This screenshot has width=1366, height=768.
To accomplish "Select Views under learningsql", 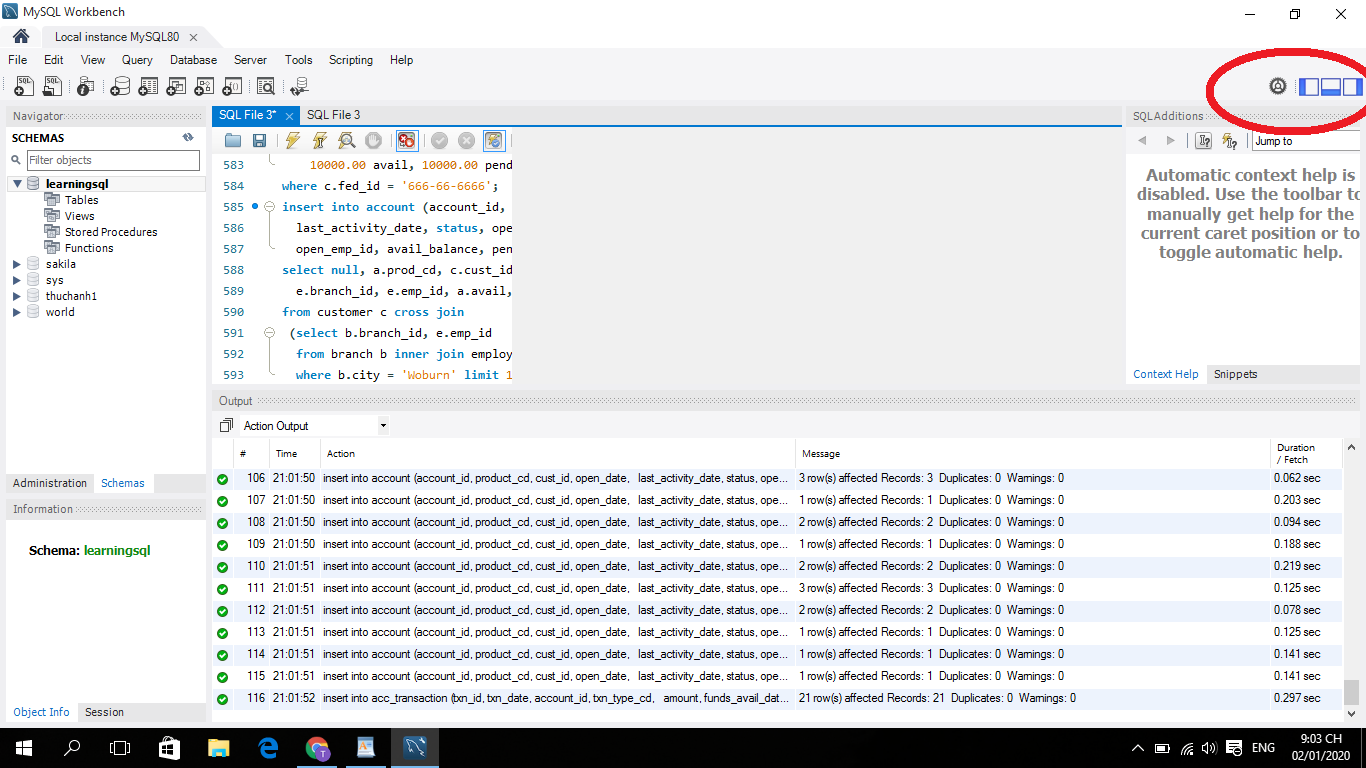I will point(79,216).
